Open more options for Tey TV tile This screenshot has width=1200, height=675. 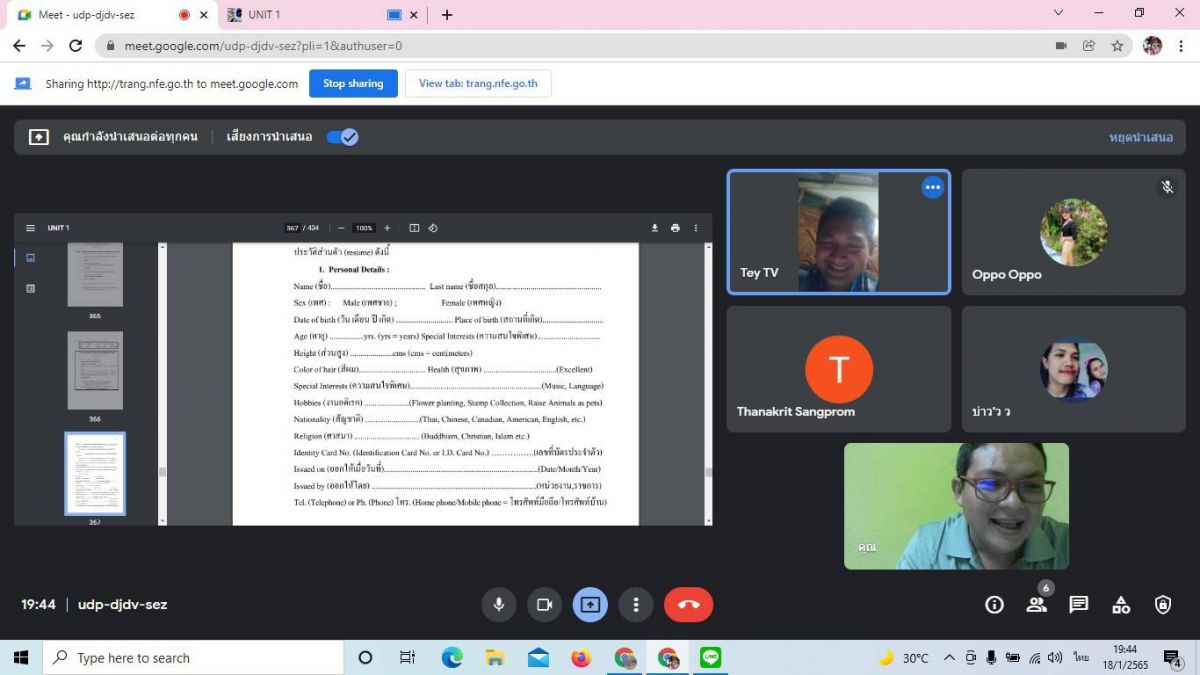(932, 187)
